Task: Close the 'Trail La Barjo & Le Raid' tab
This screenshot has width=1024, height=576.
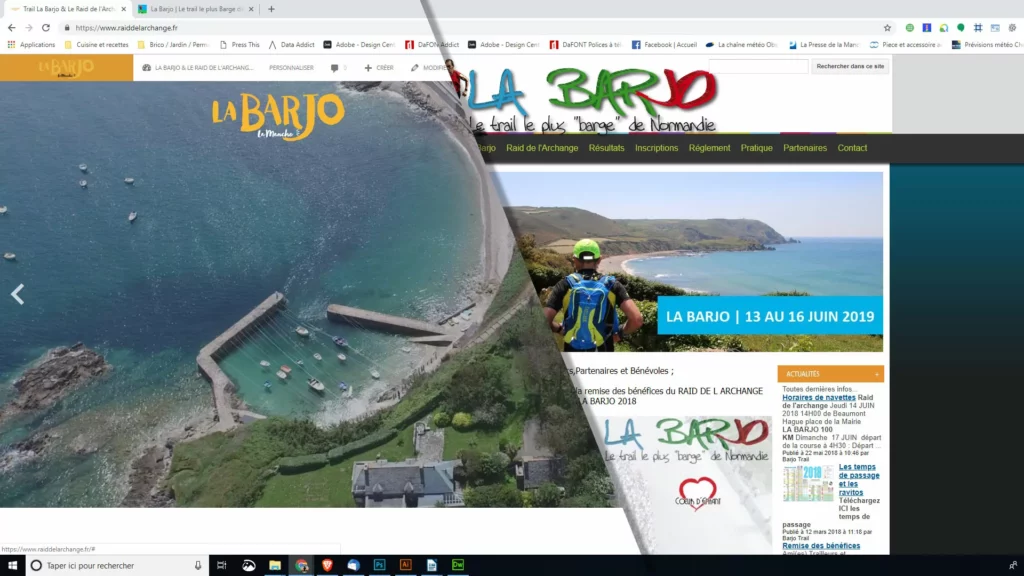Action: click(x=123, y=9)
